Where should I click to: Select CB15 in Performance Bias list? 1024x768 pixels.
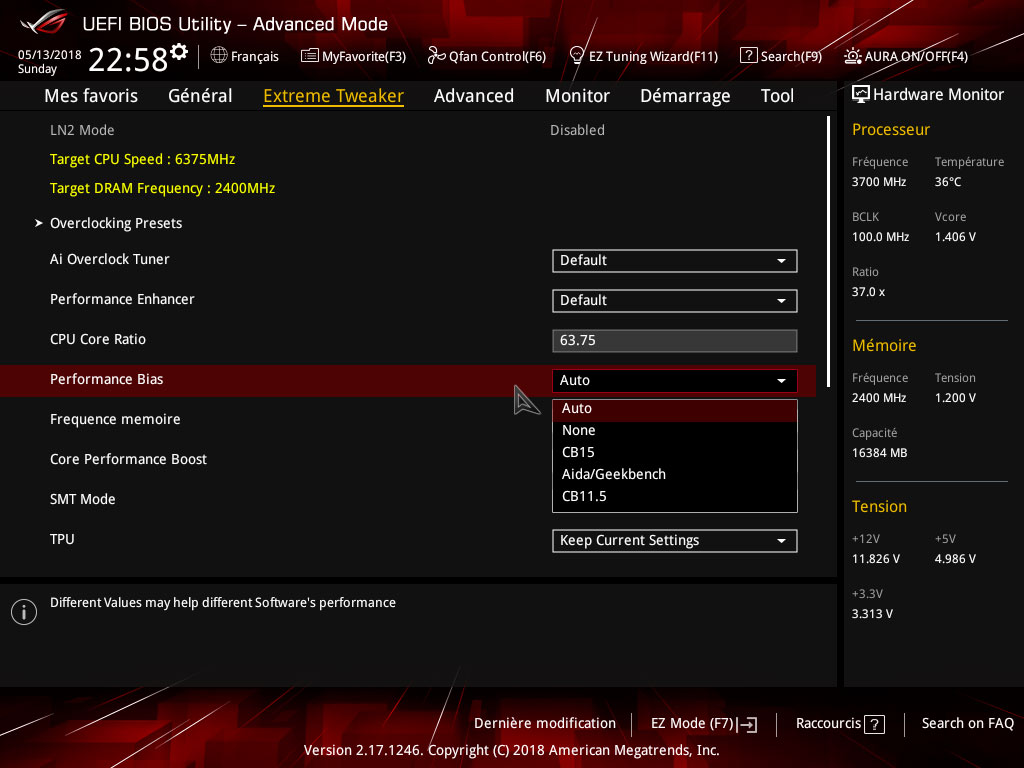578,452
